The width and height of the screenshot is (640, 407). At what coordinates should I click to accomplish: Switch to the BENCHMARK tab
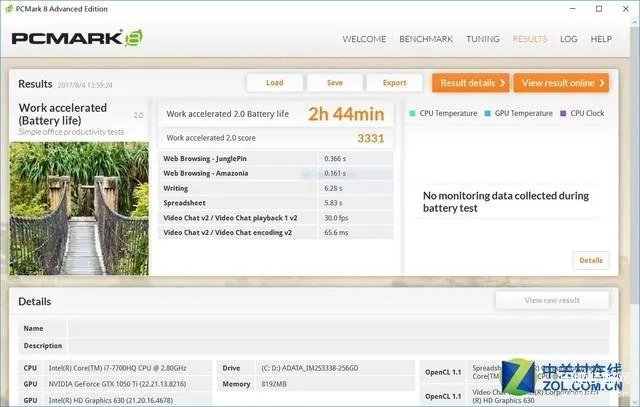coord(426,39)
